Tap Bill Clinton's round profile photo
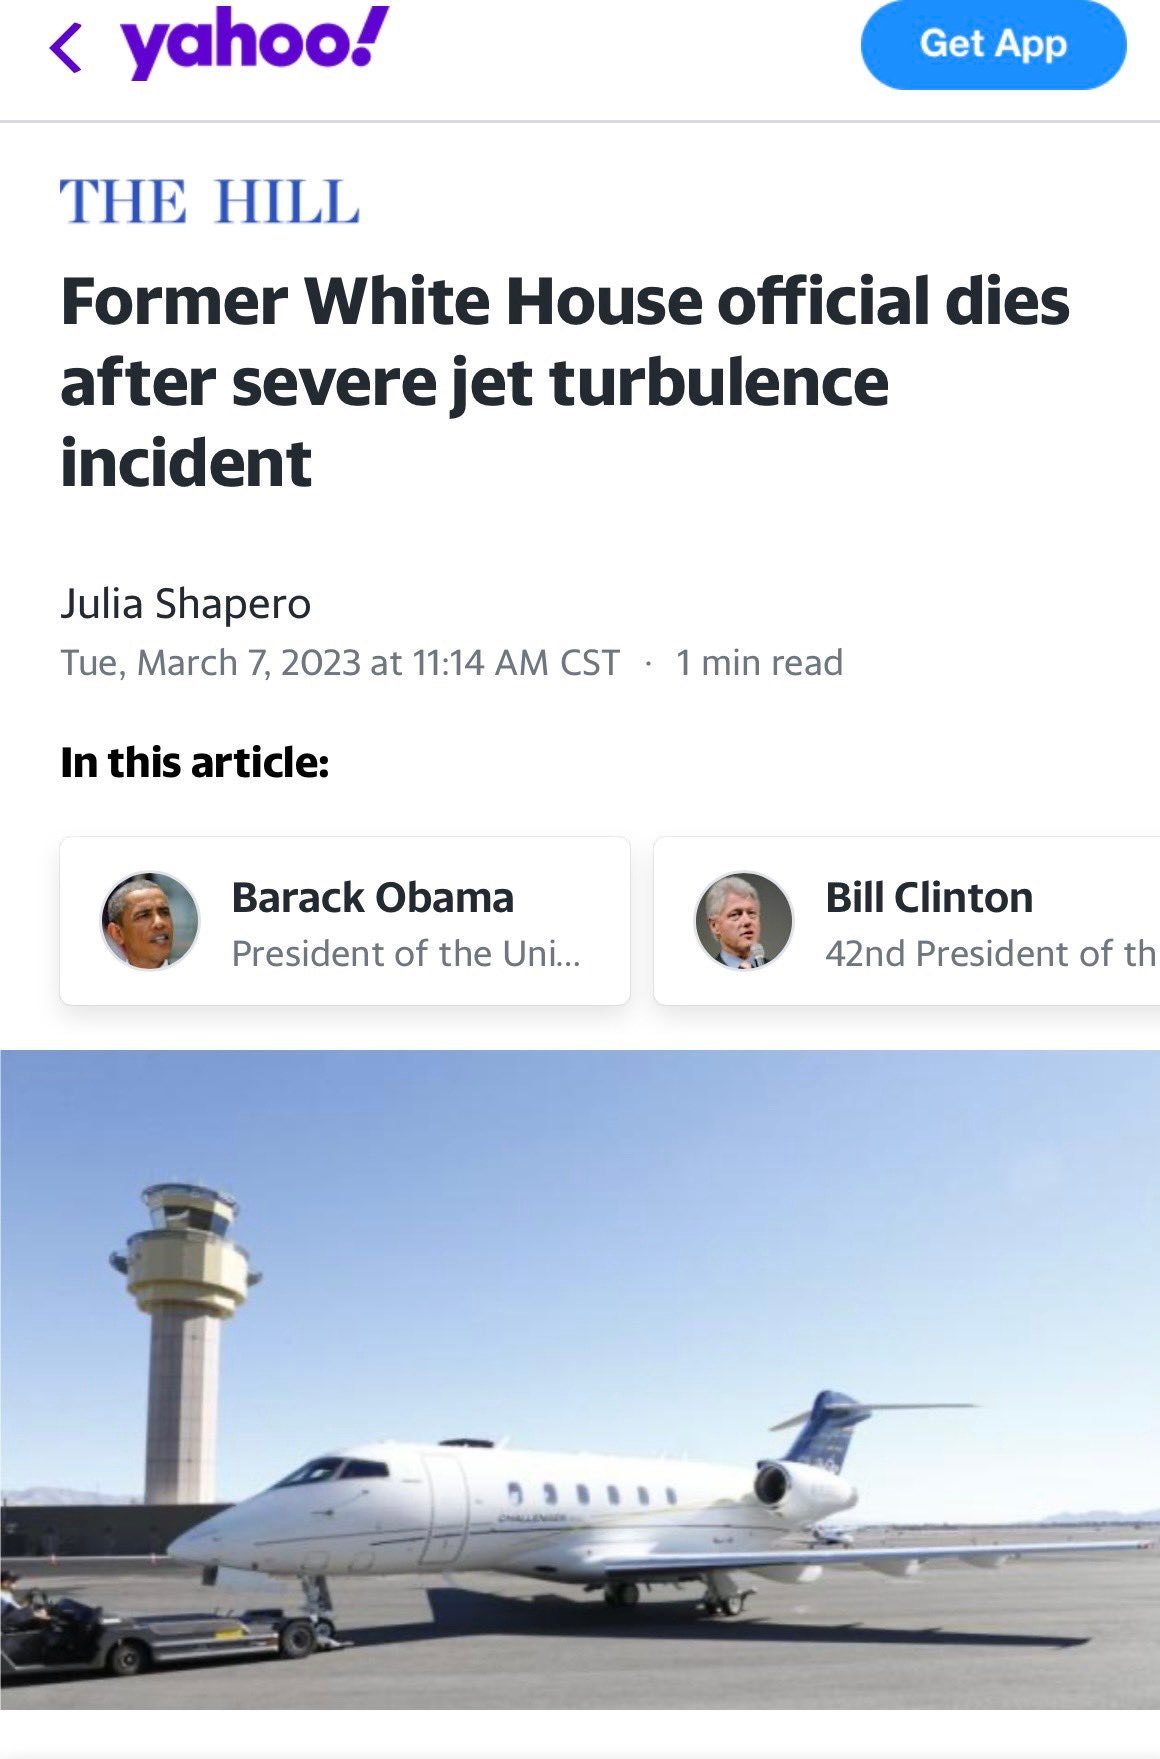Image resolution: width=1160 pixels, height=1759 pixels. click(x=743, y=920)
